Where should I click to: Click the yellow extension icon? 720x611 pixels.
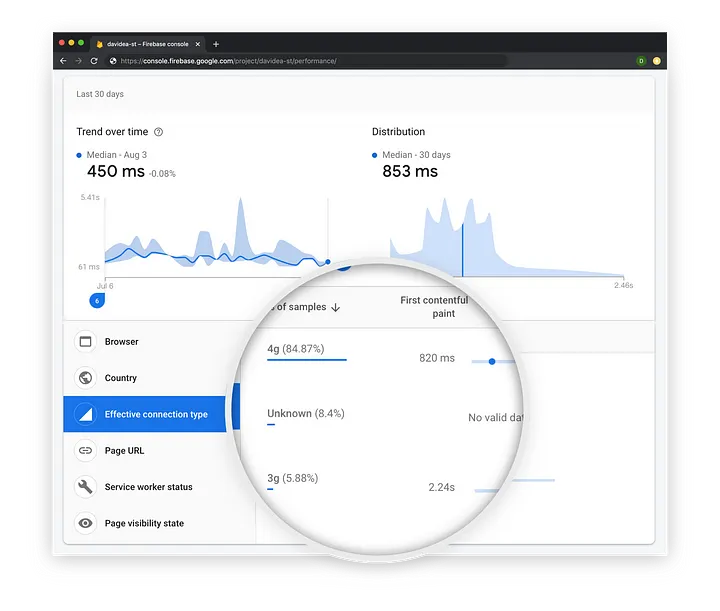click(657, 61)
